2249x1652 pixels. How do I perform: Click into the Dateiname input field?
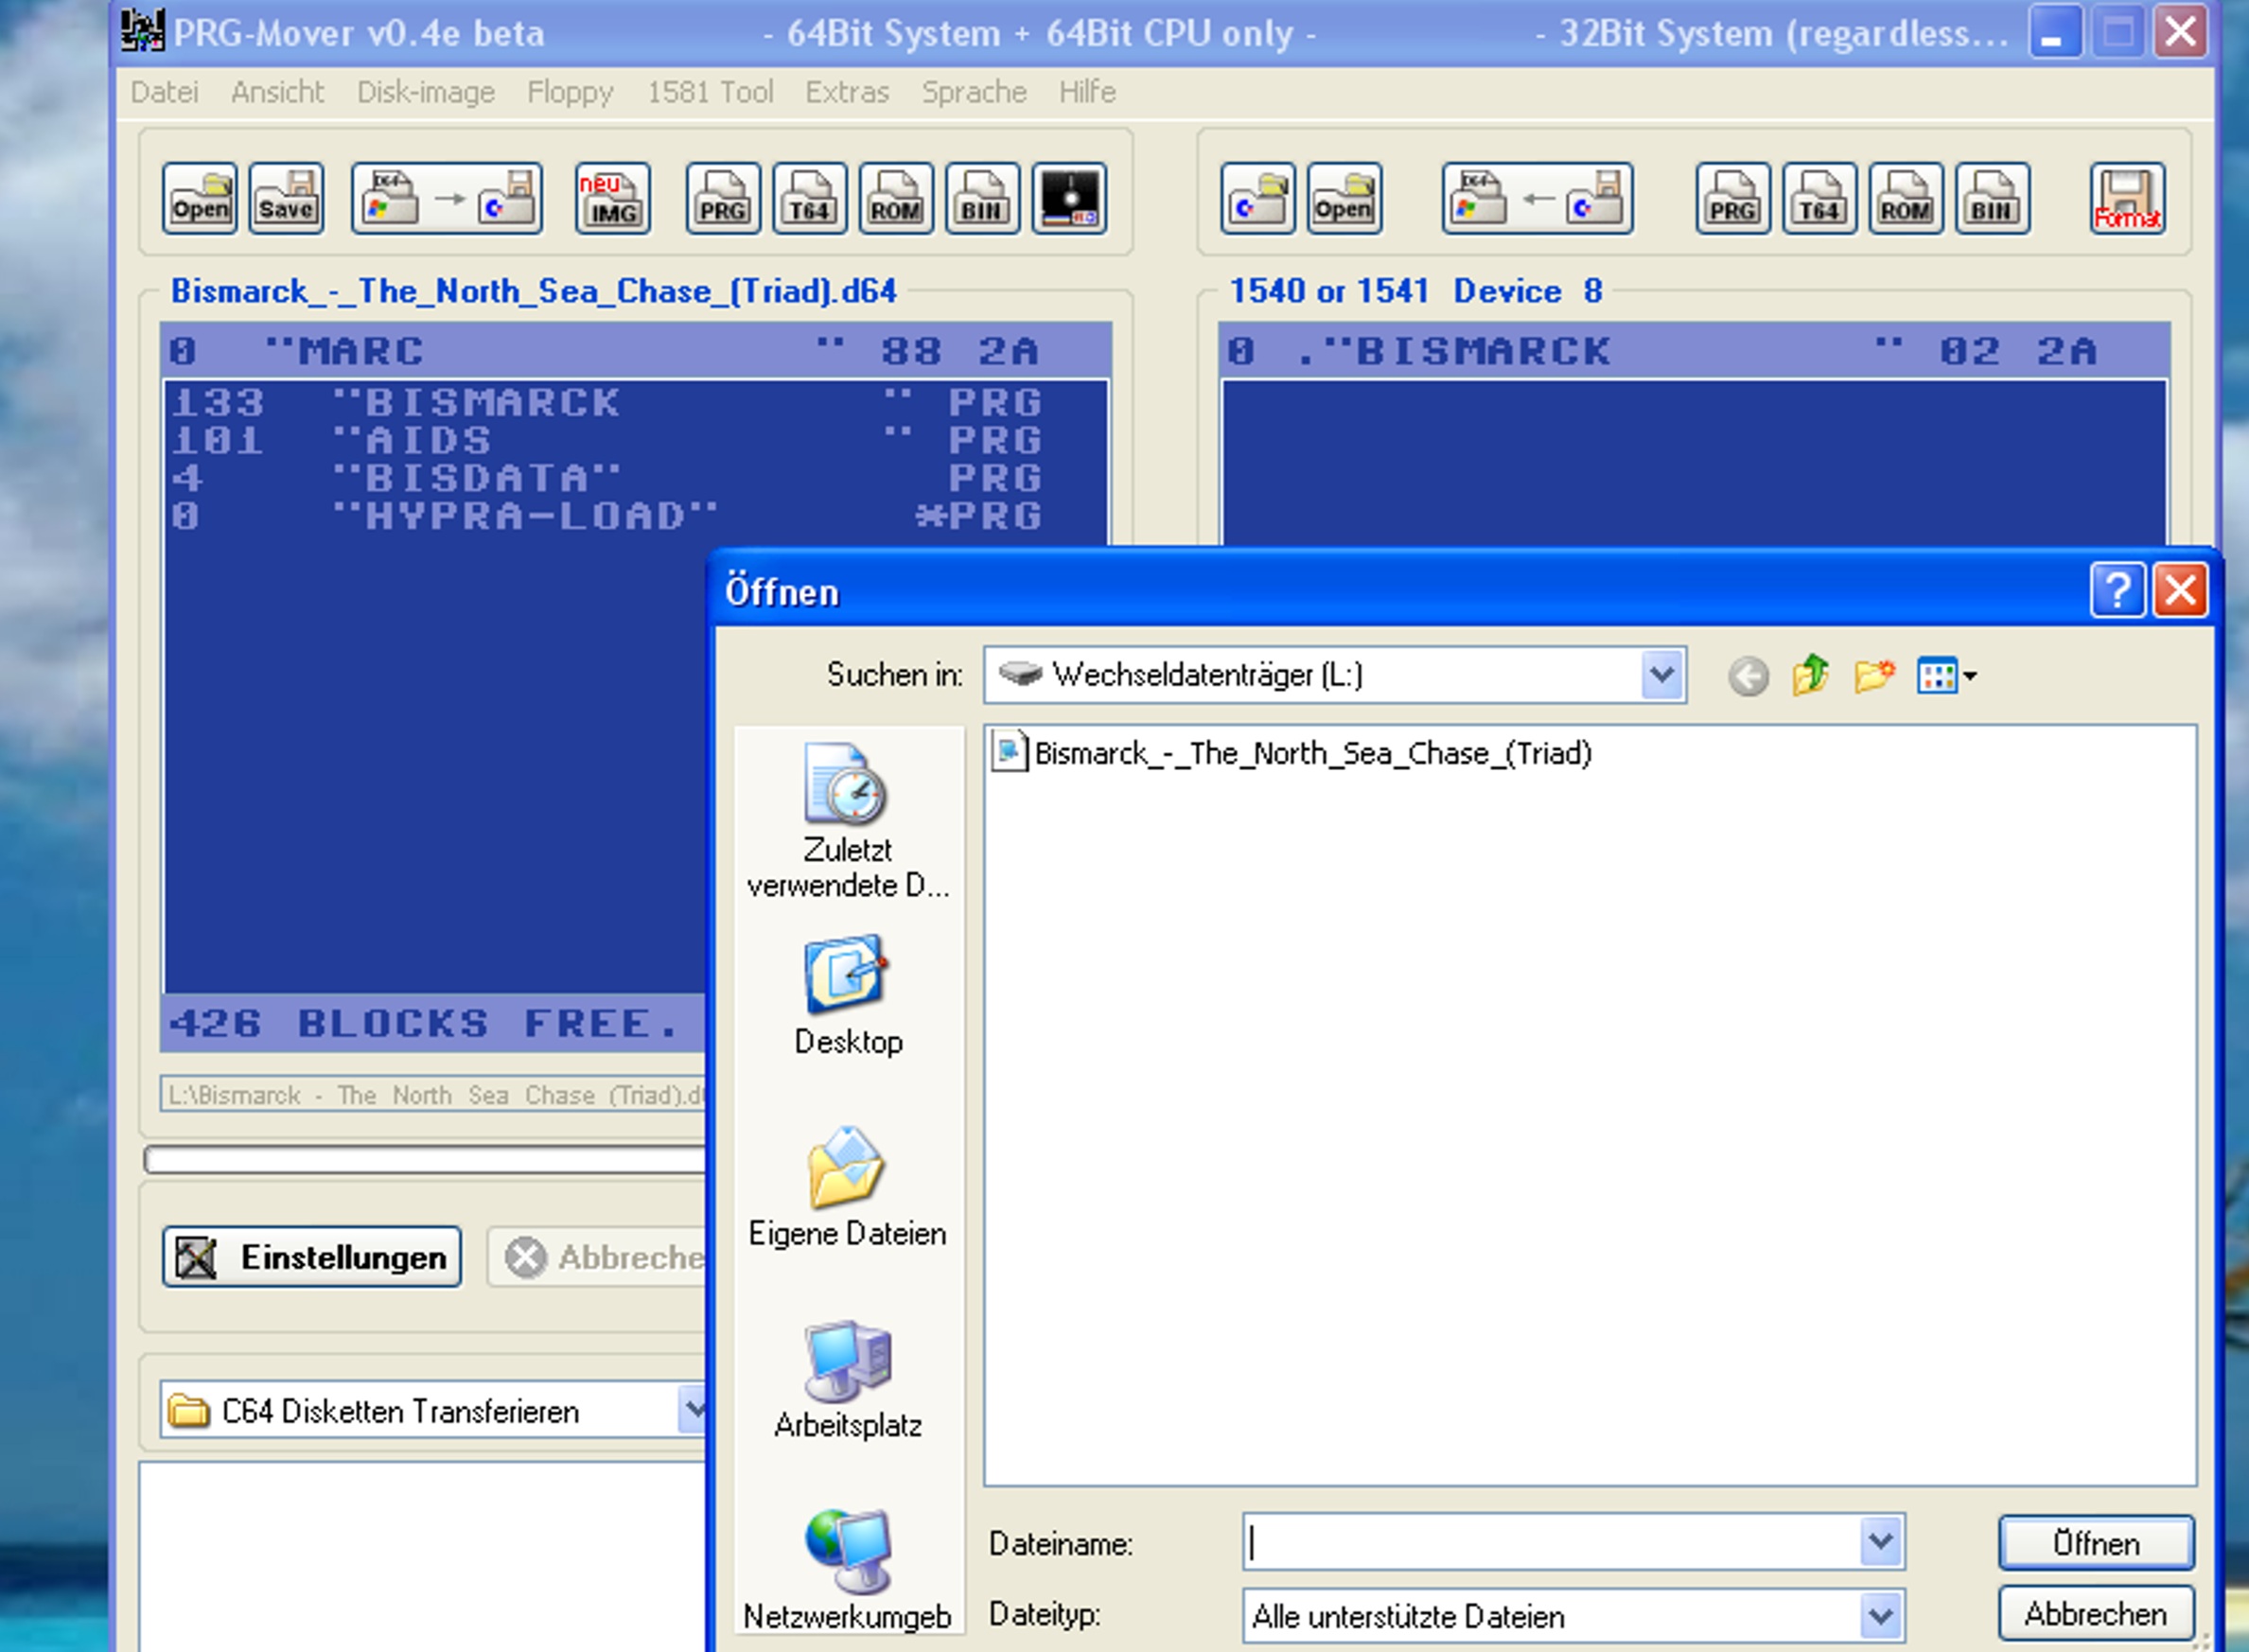[x=1551, y=1541]
